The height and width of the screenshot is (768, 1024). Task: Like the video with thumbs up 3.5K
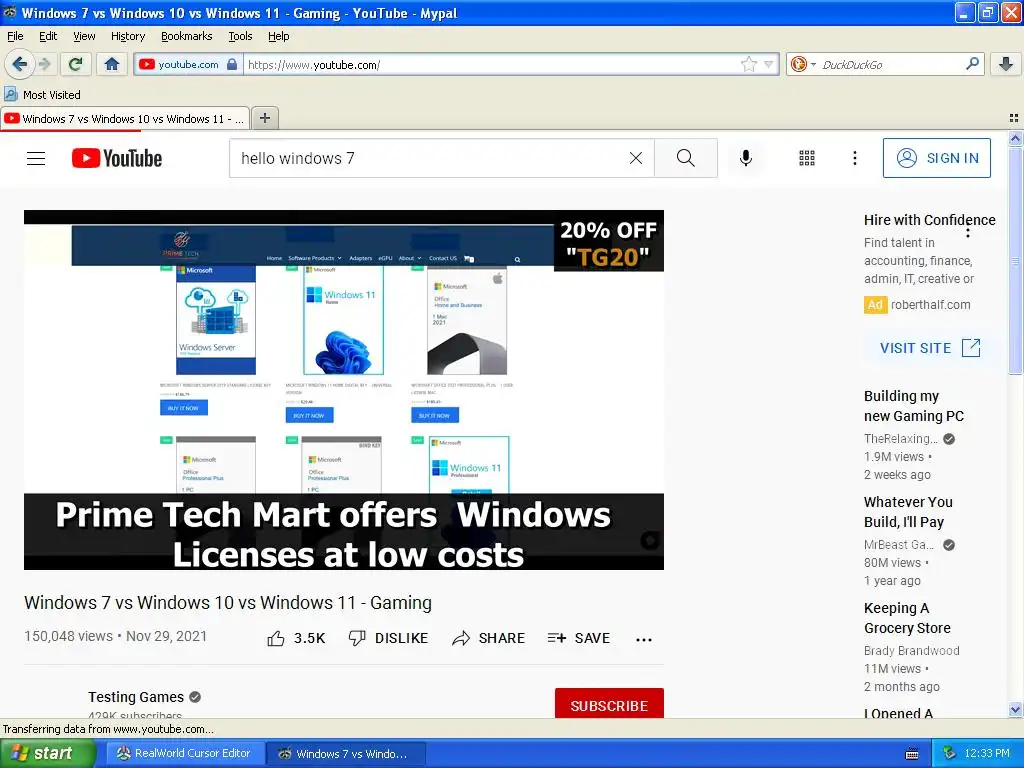pyautogui.click(x=296, y=638)
